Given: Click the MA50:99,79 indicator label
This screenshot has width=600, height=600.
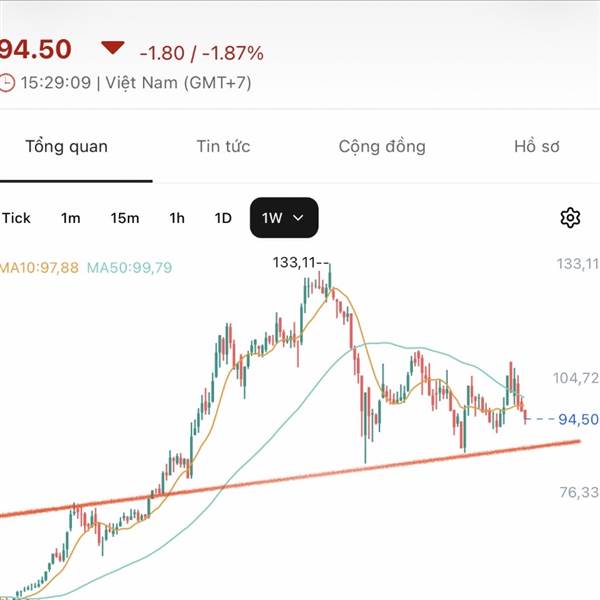Looking at the screenshot, I should 130,267.
